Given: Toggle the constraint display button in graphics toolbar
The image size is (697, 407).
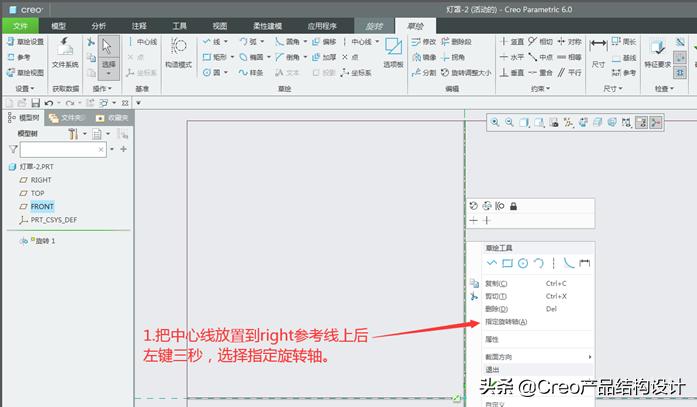Looking at the screenshot, I should (x=641, y=122).
